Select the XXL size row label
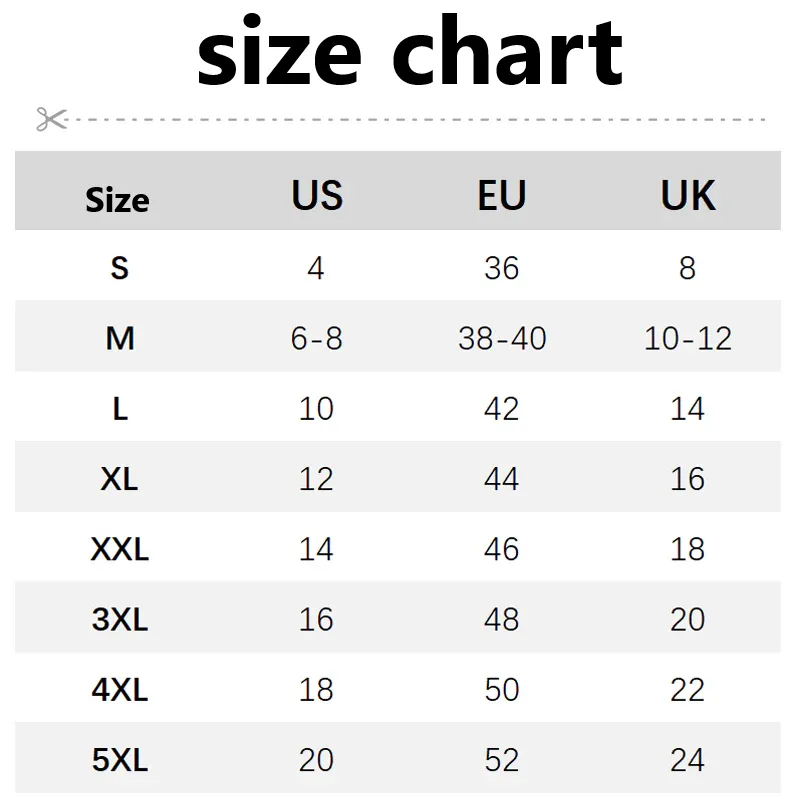 pos(119,549)
